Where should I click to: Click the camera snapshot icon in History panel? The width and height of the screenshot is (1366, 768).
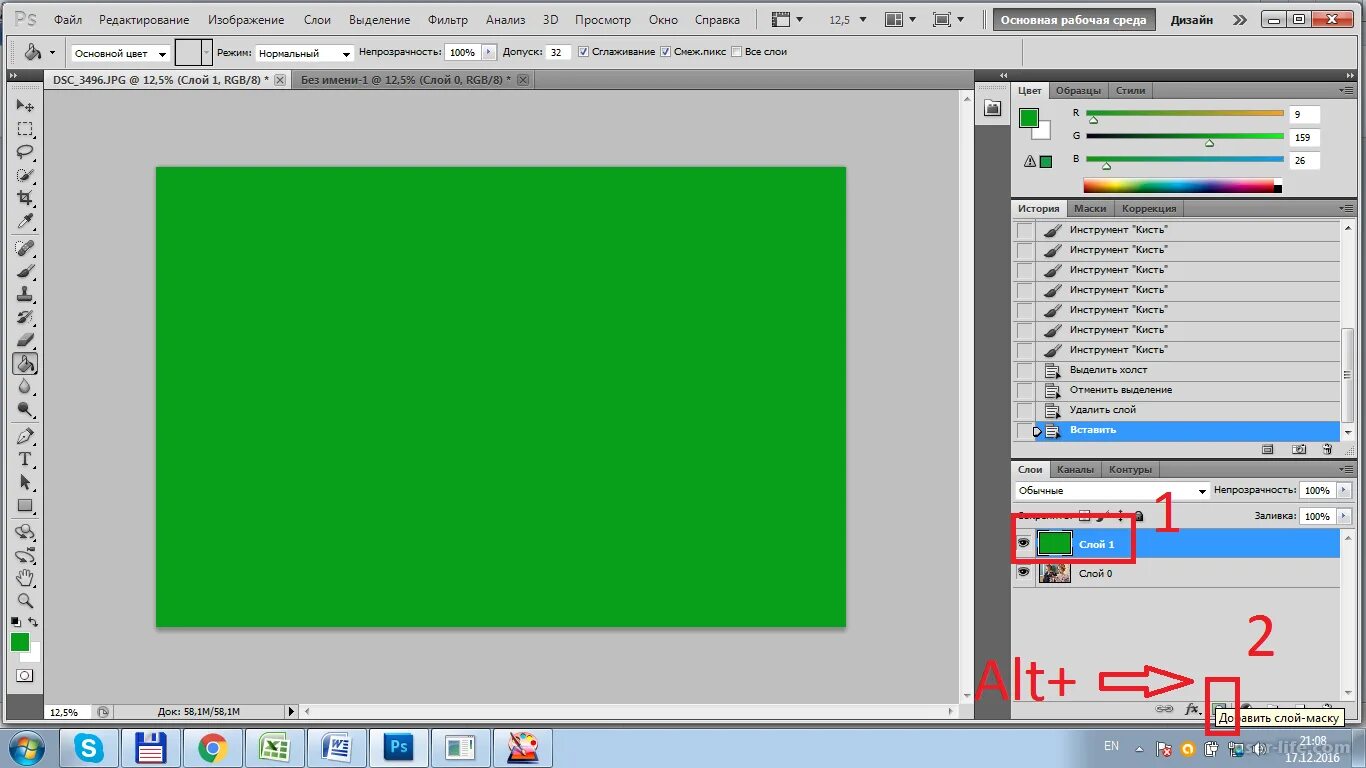[x=1299, y=450]
